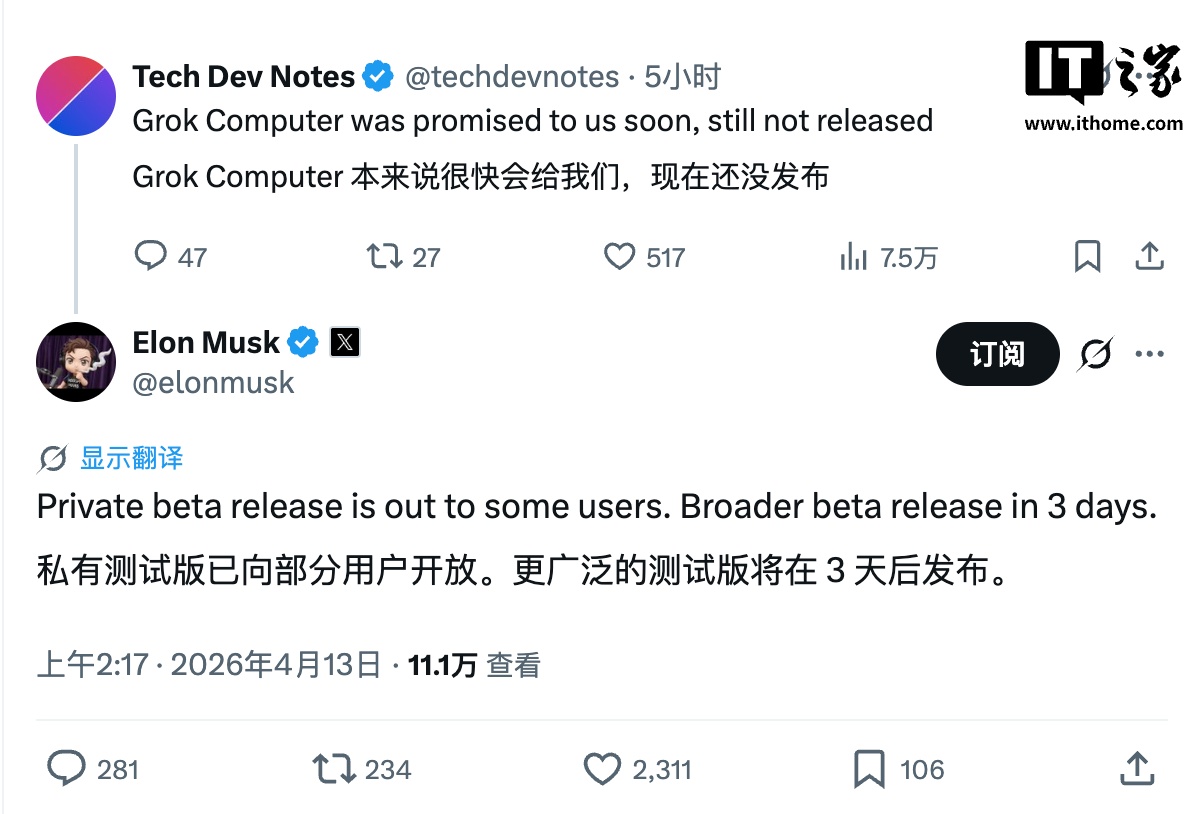Image resolution: width=1198 pixels, height=814 pixels.
Task: Open the more options menu on Musk's tweet
Action: (1150, 354)
